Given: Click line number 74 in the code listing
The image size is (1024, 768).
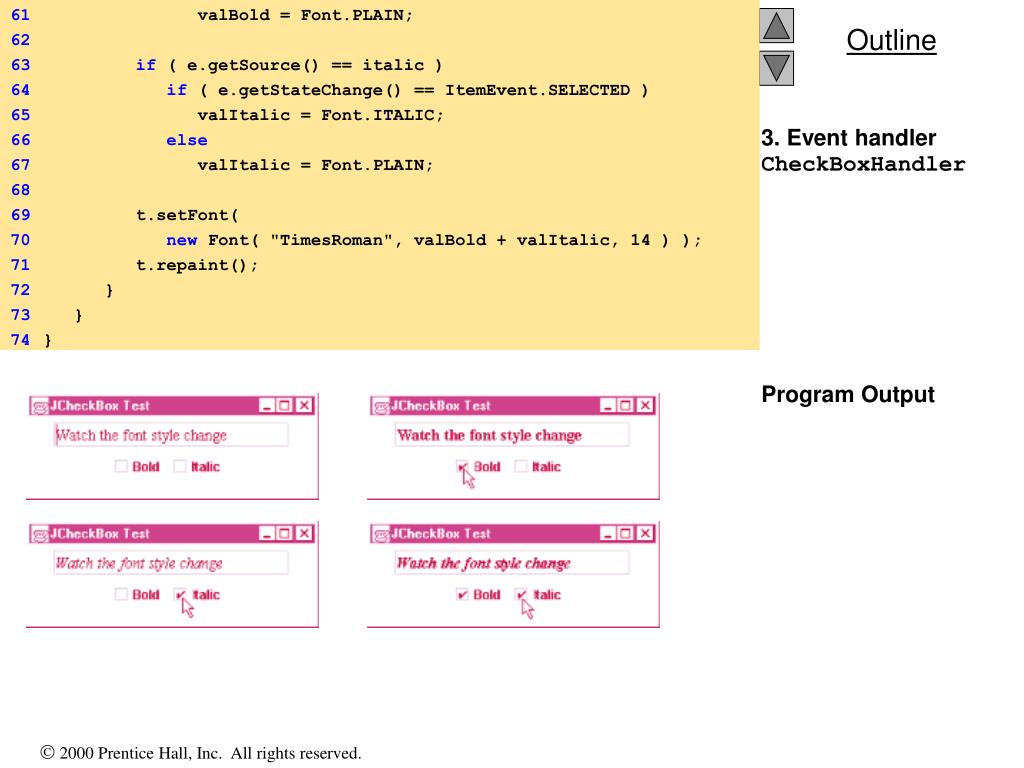Looking at the screenshot, I should [20, 340].
